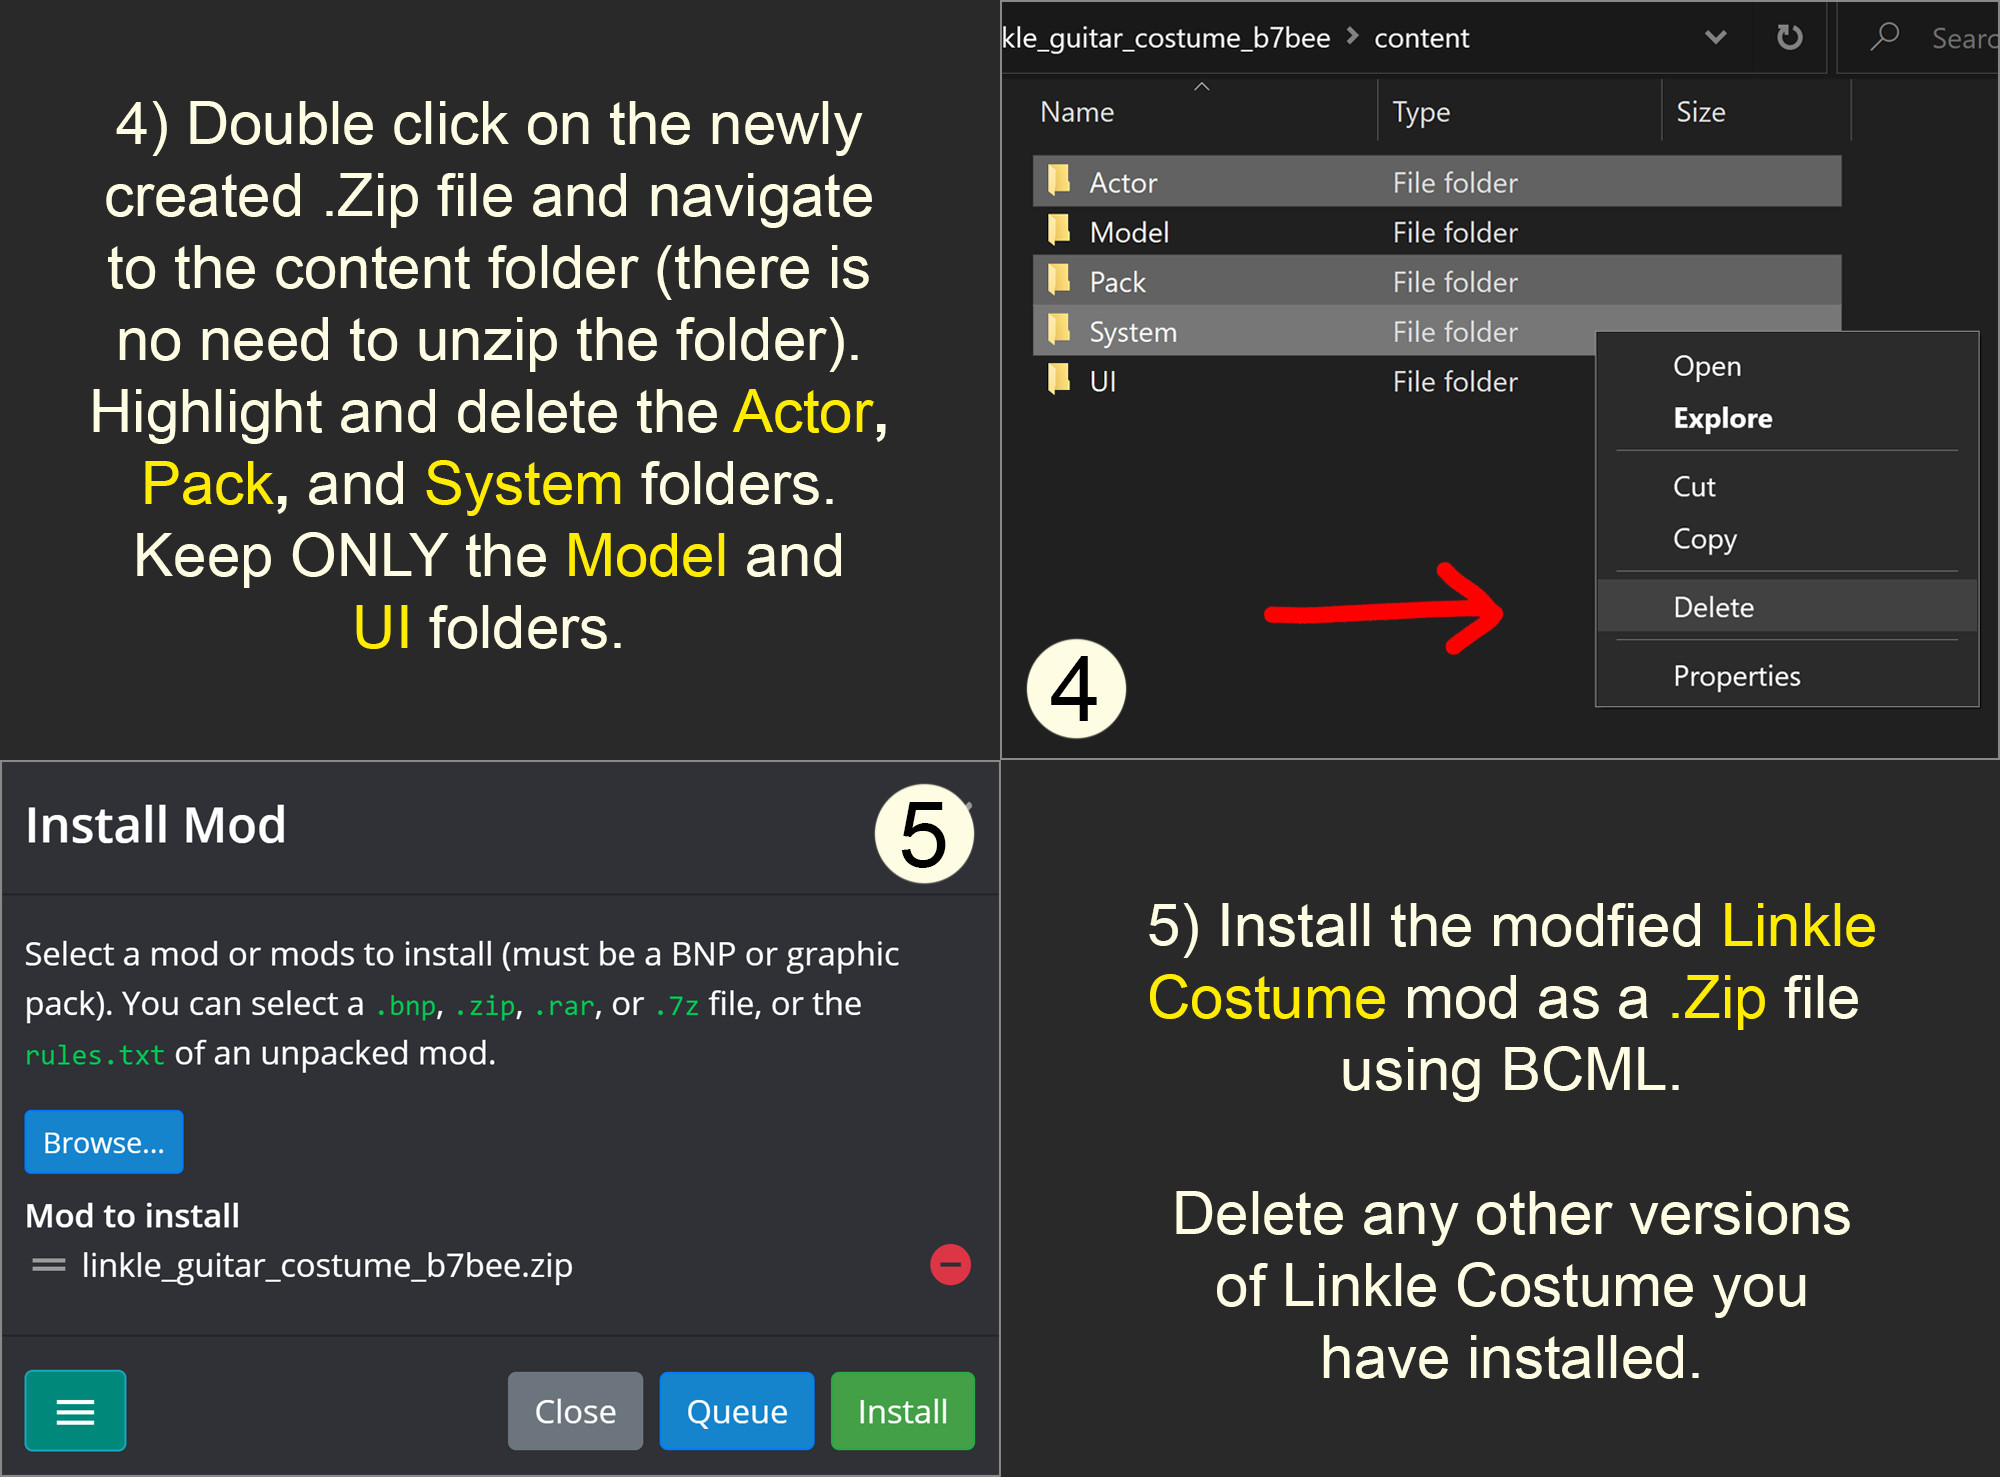Click the search magnifier icon
Image resolution: width=2000 pixels, height=1477 pixels.
pyautogui.click(x=1884, y=37)
